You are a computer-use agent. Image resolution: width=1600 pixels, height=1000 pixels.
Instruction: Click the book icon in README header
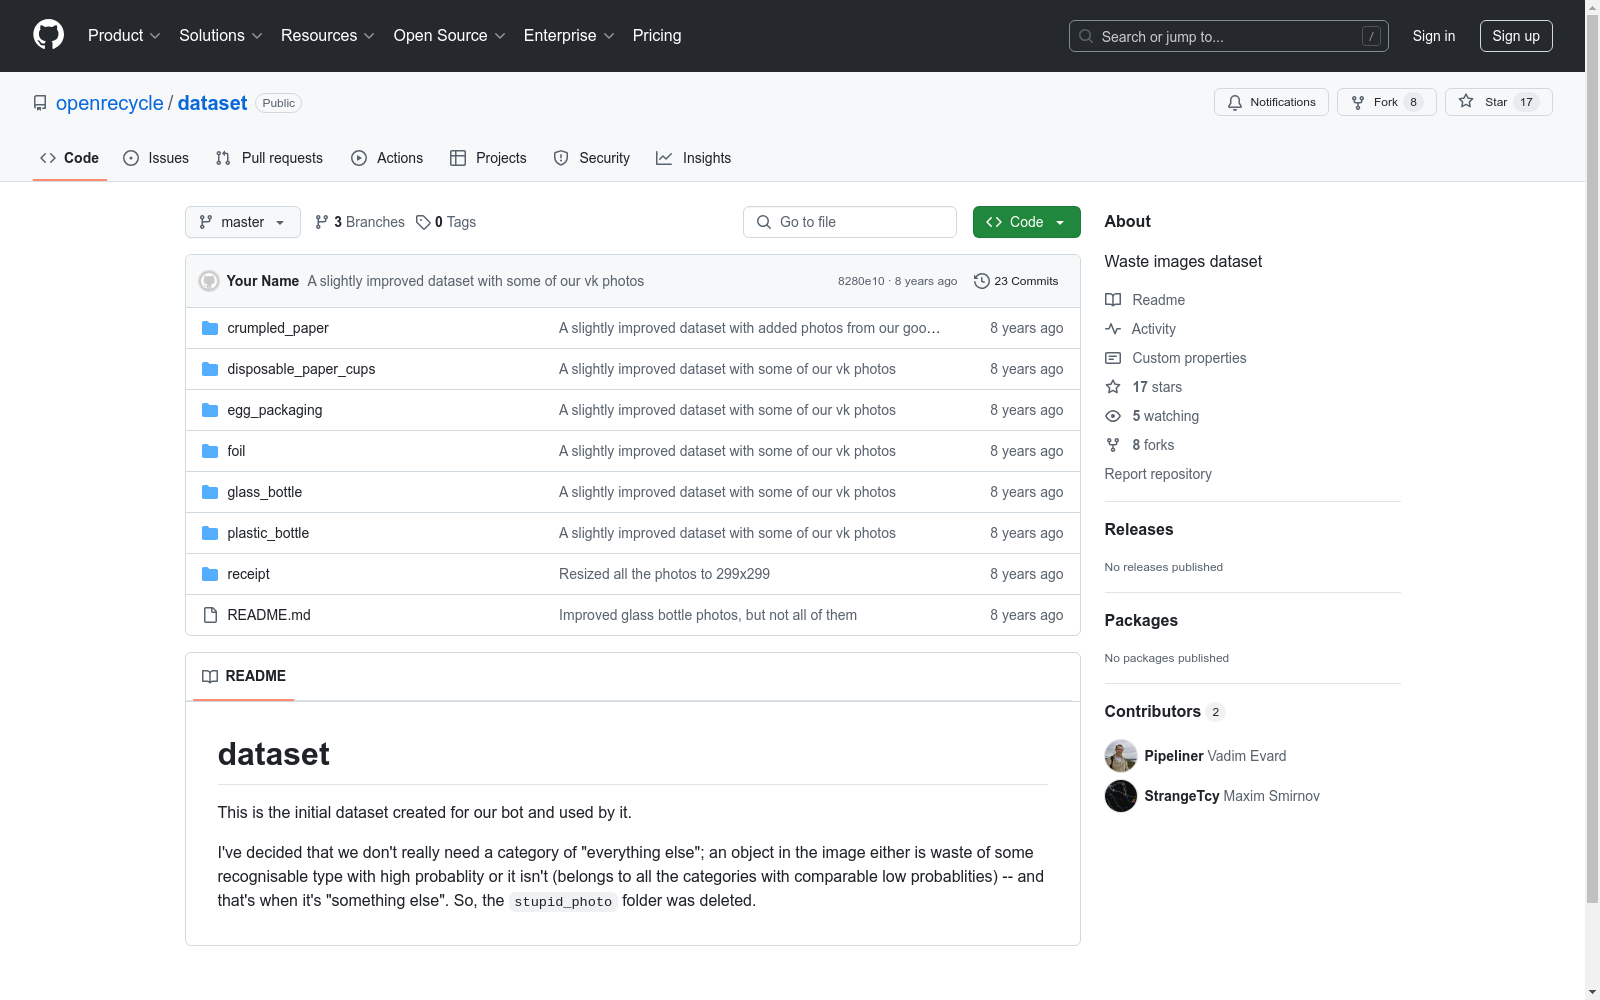coord(210,676)
